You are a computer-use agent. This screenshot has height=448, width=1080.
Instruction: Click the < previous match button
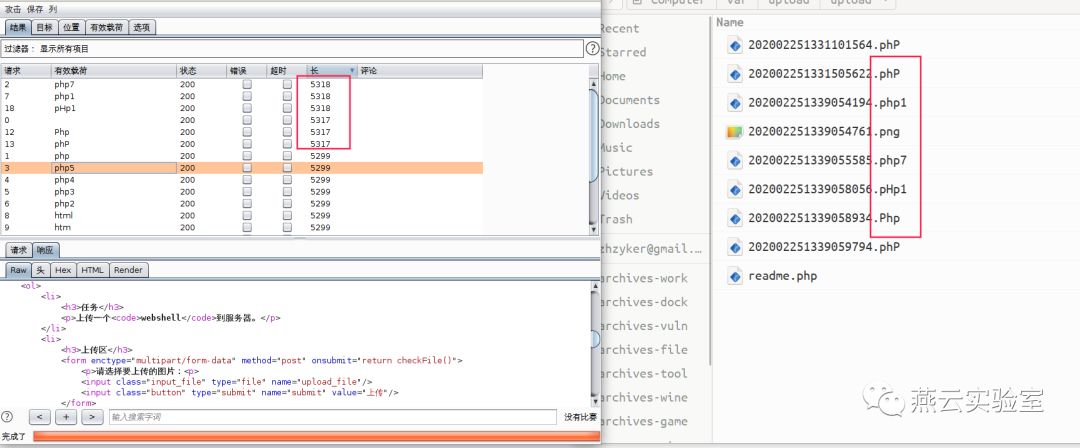pos(40,417)
